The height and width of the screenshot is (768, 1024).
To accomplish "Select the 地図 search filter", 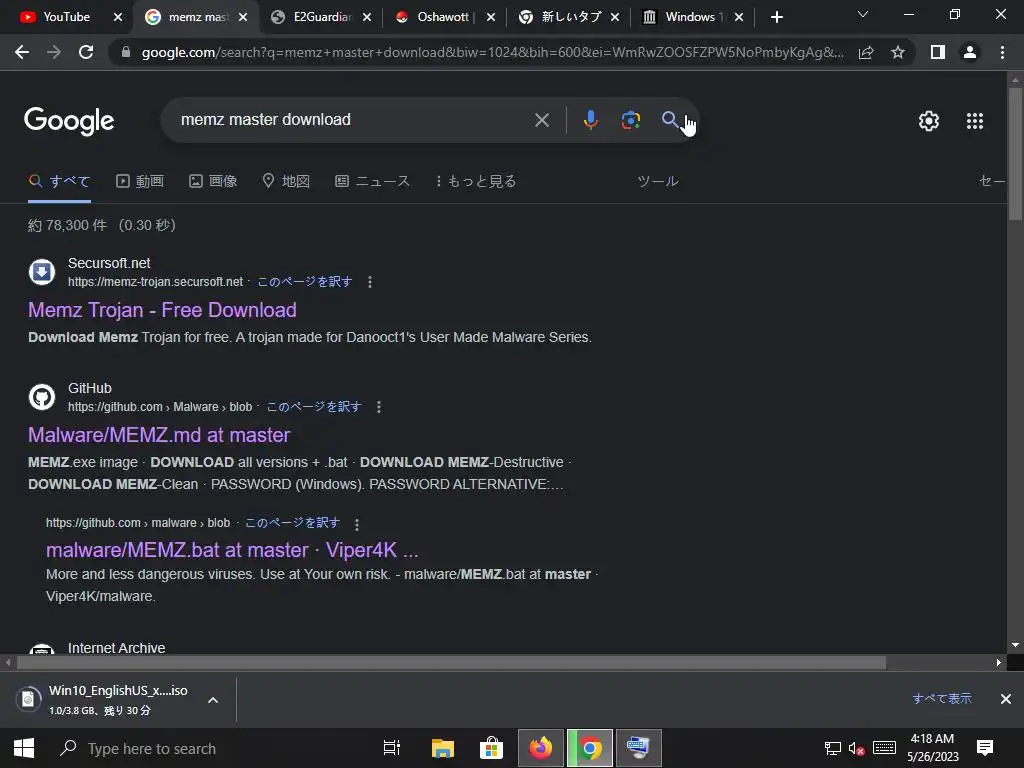I will (286, 181).
